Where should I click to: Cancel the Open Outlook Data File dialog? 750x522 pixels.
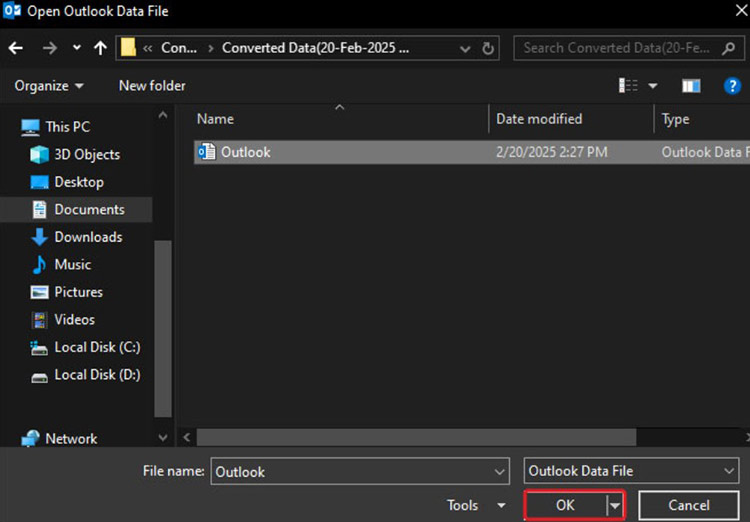(689, 505)
